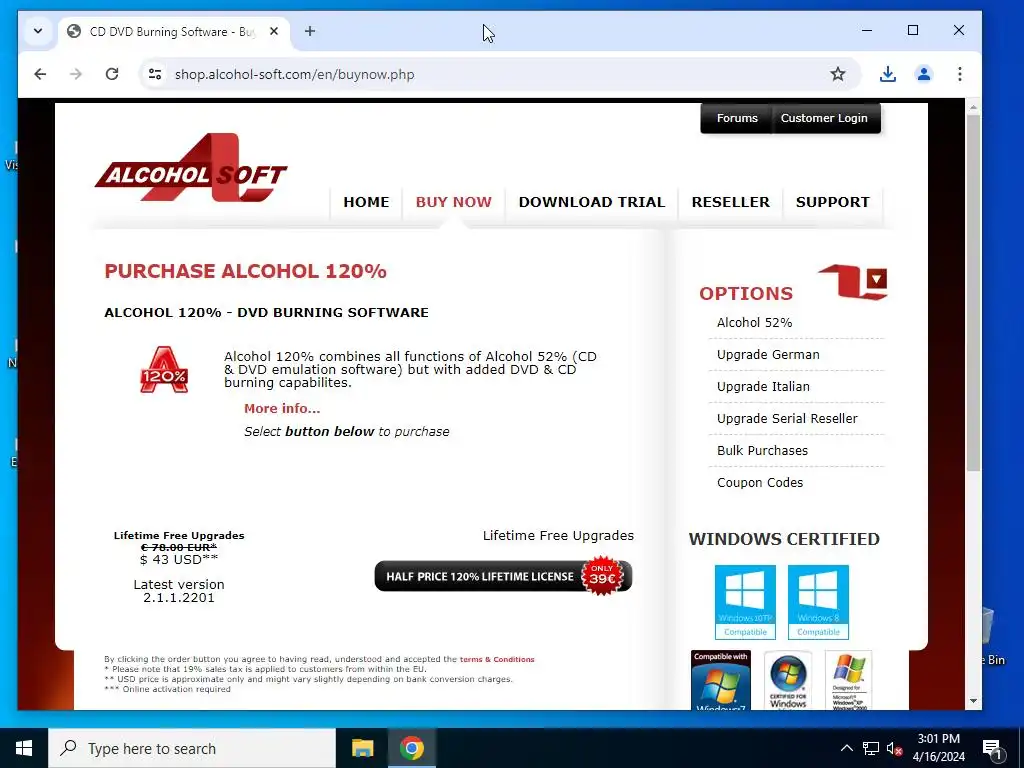This screenshot has width=1024, height=768.
Task: Click Certified for Windows badge
Action: click(788, 680)
